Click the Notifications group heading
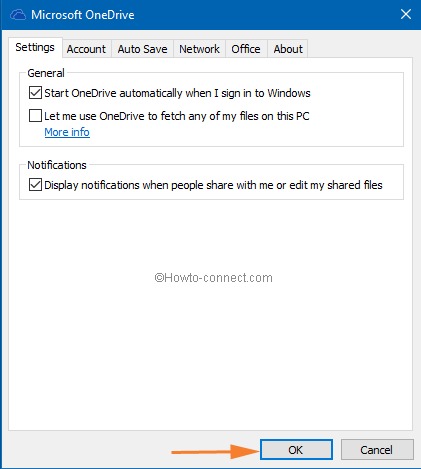Viewport: 421px width, 469px height. (x=57, y=165)
